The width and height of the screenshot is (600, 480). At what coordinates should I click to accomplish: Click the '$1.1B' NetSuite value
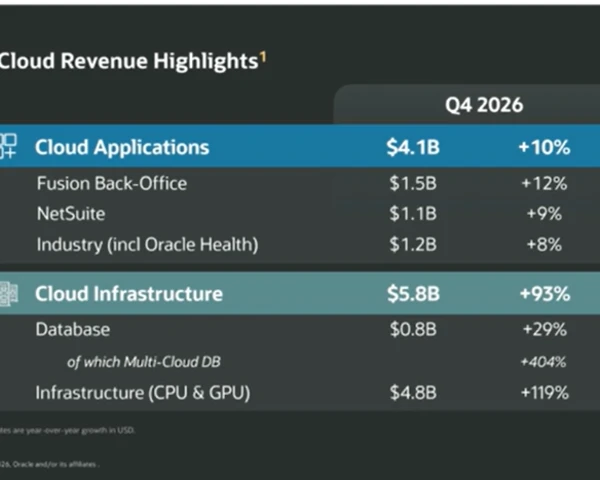click(413, 214)
